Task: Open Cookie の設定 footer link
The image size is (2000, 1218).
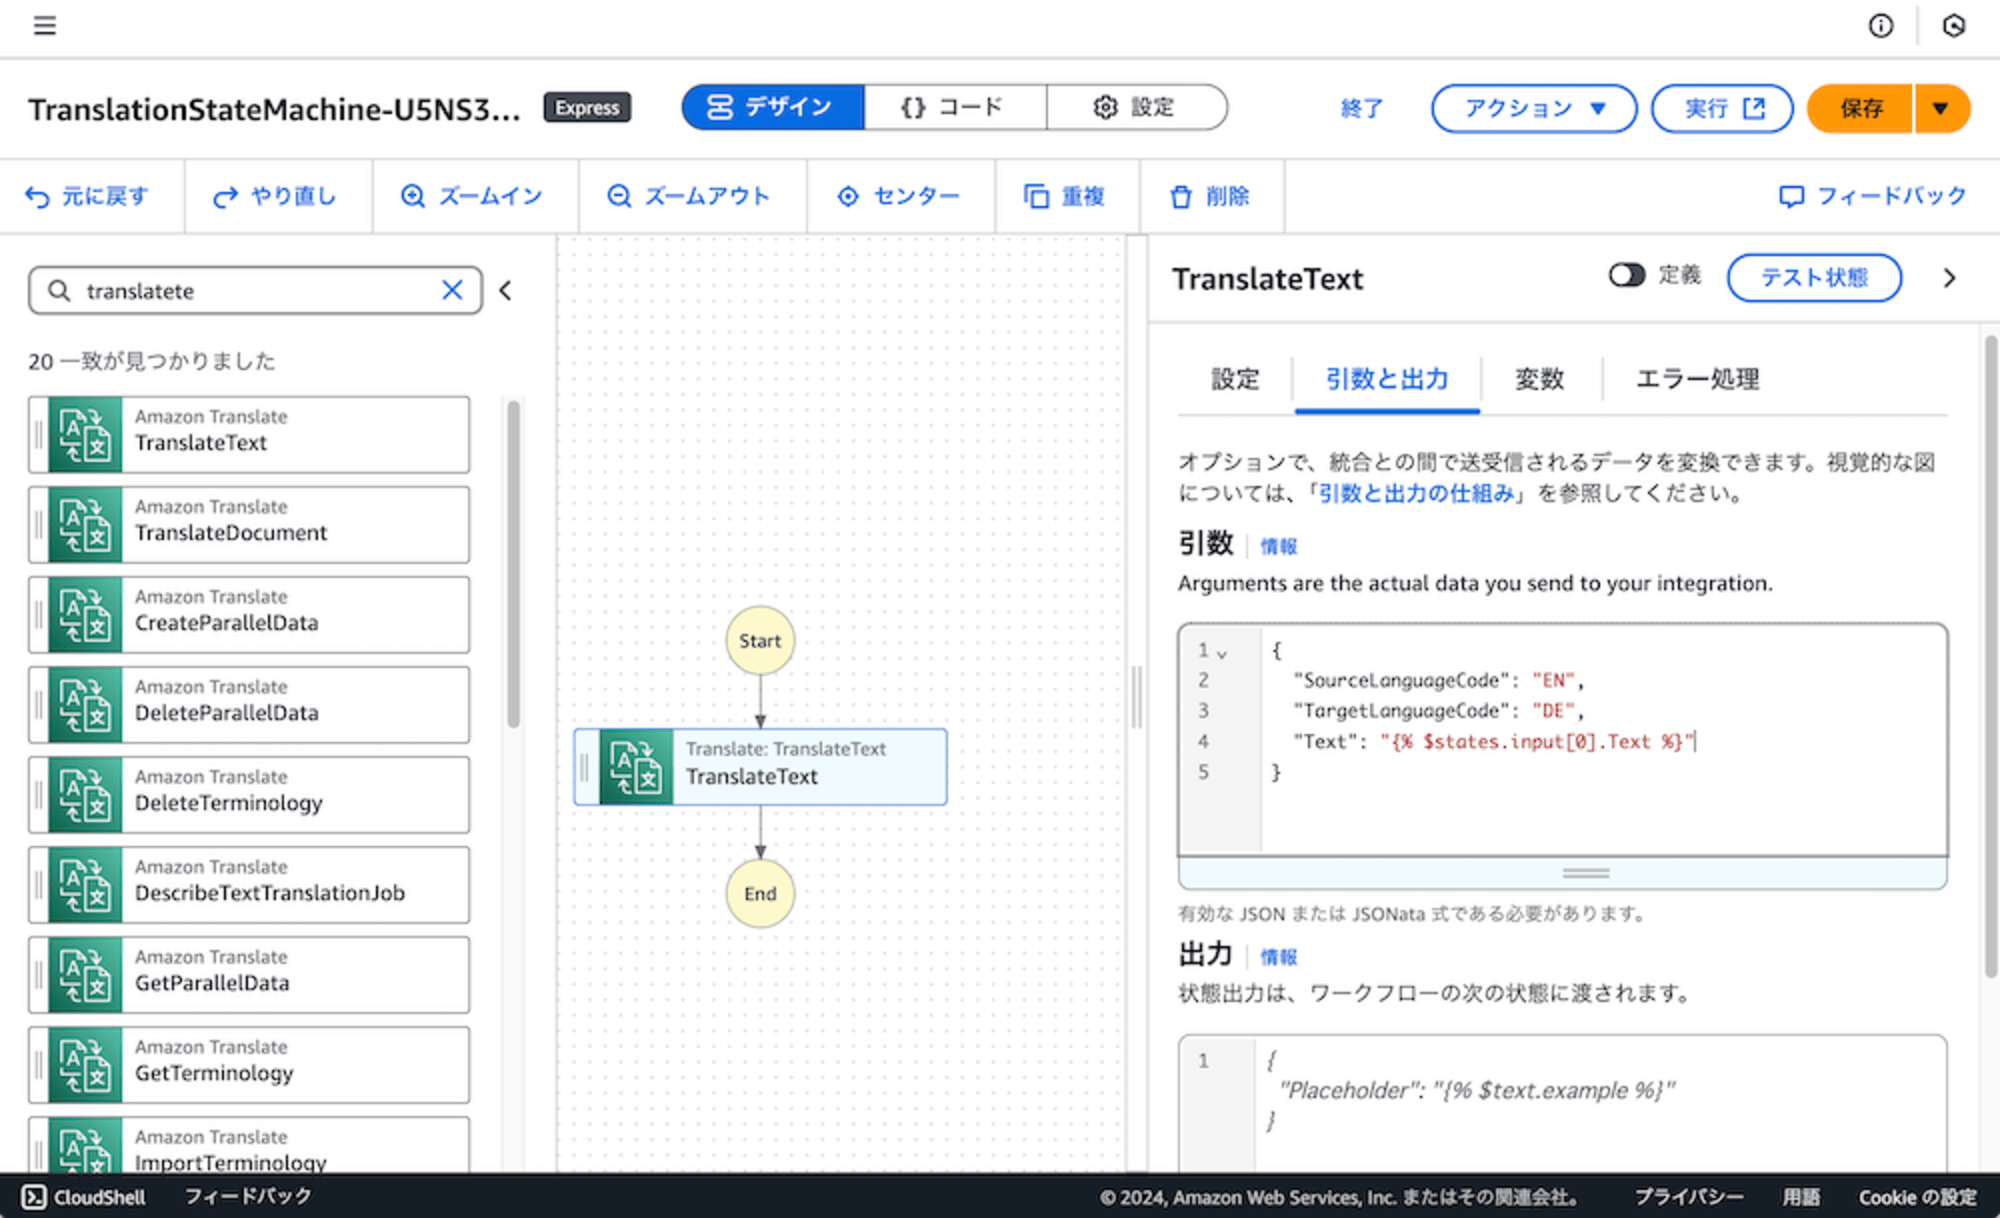Action: [x=1917, y=1197]
